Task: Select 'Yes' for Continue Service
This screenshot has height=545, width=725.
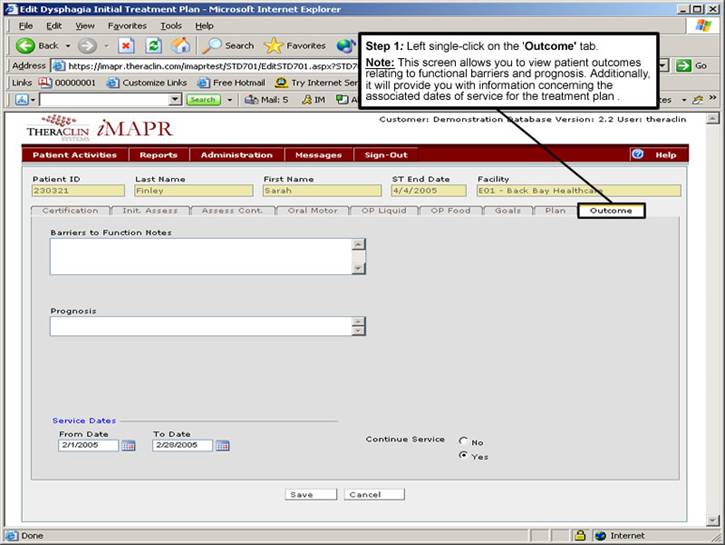Action: pos(463,456)
